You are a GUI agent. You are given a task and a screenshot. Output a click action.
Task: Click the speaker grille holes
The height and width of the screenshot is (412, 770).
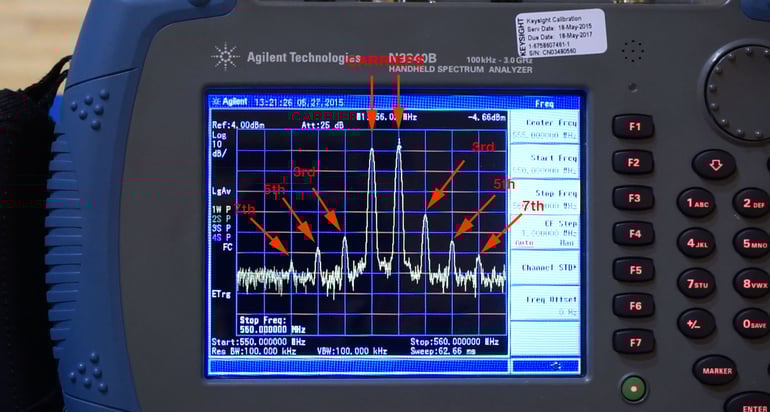633,51
